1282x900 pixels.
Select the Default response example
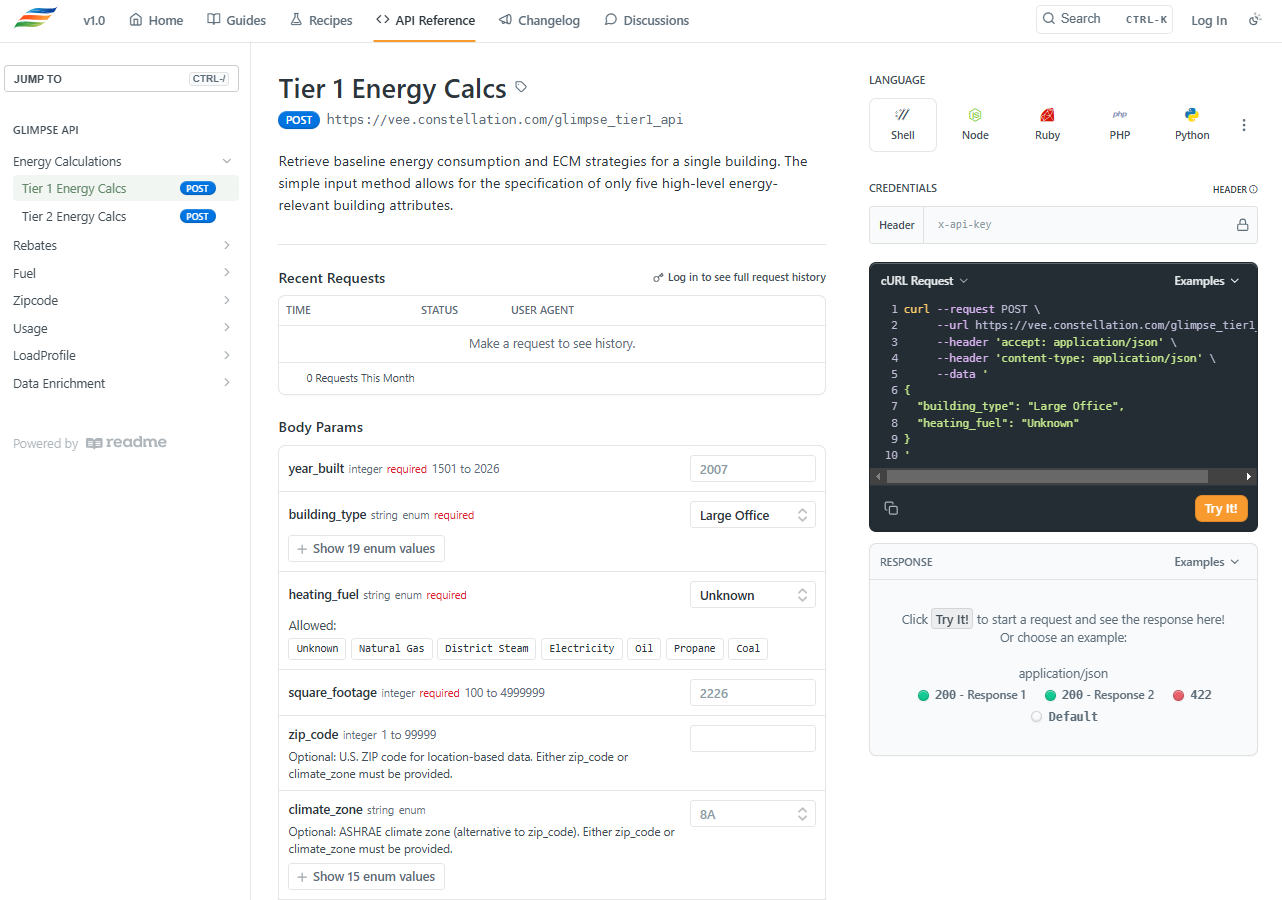[x=1064, y=717]
